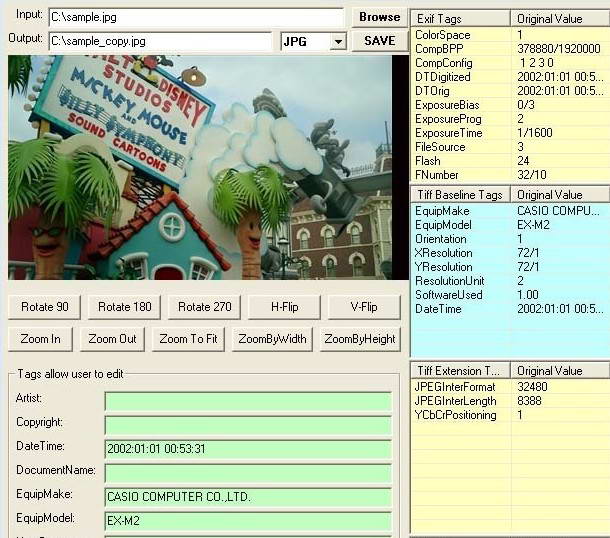The width and height of the screenshot is (610, 538).
Task: Select the EquipMake row in Tiff Baseline
Action: (510, 211)
